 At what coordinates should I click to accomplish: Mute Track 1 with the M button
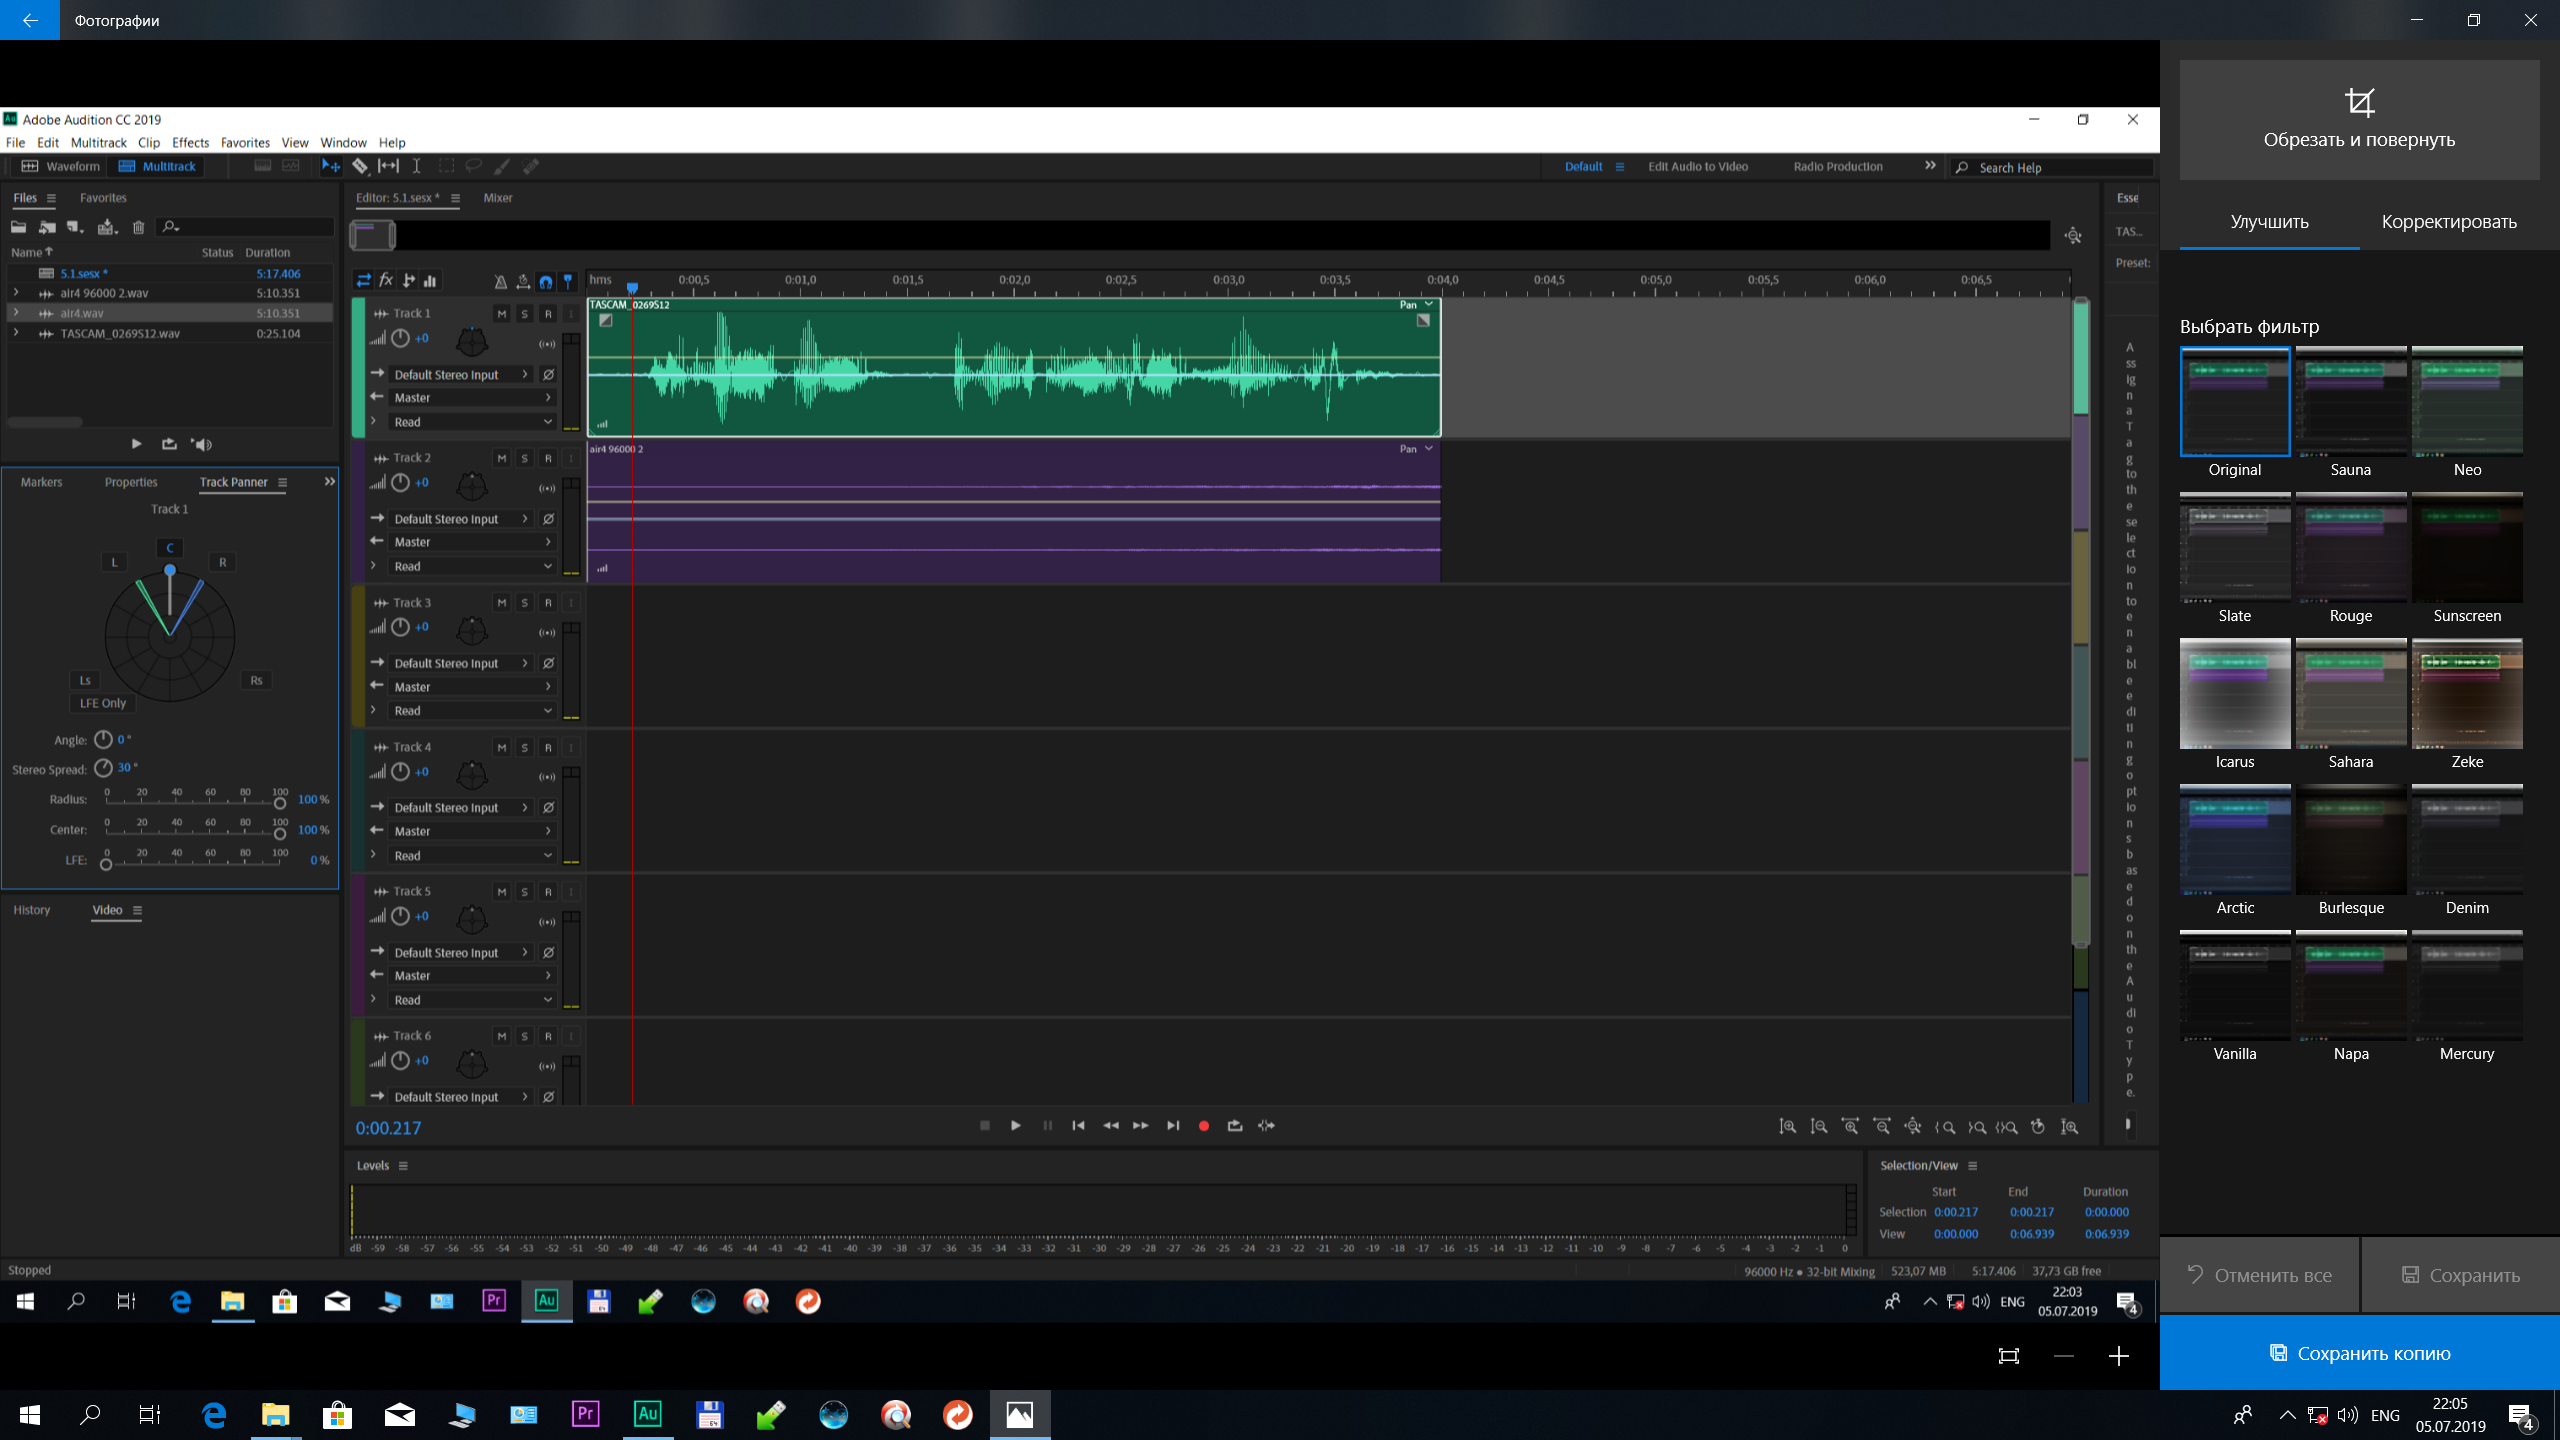pyautogui.click(x=502, y=314)
